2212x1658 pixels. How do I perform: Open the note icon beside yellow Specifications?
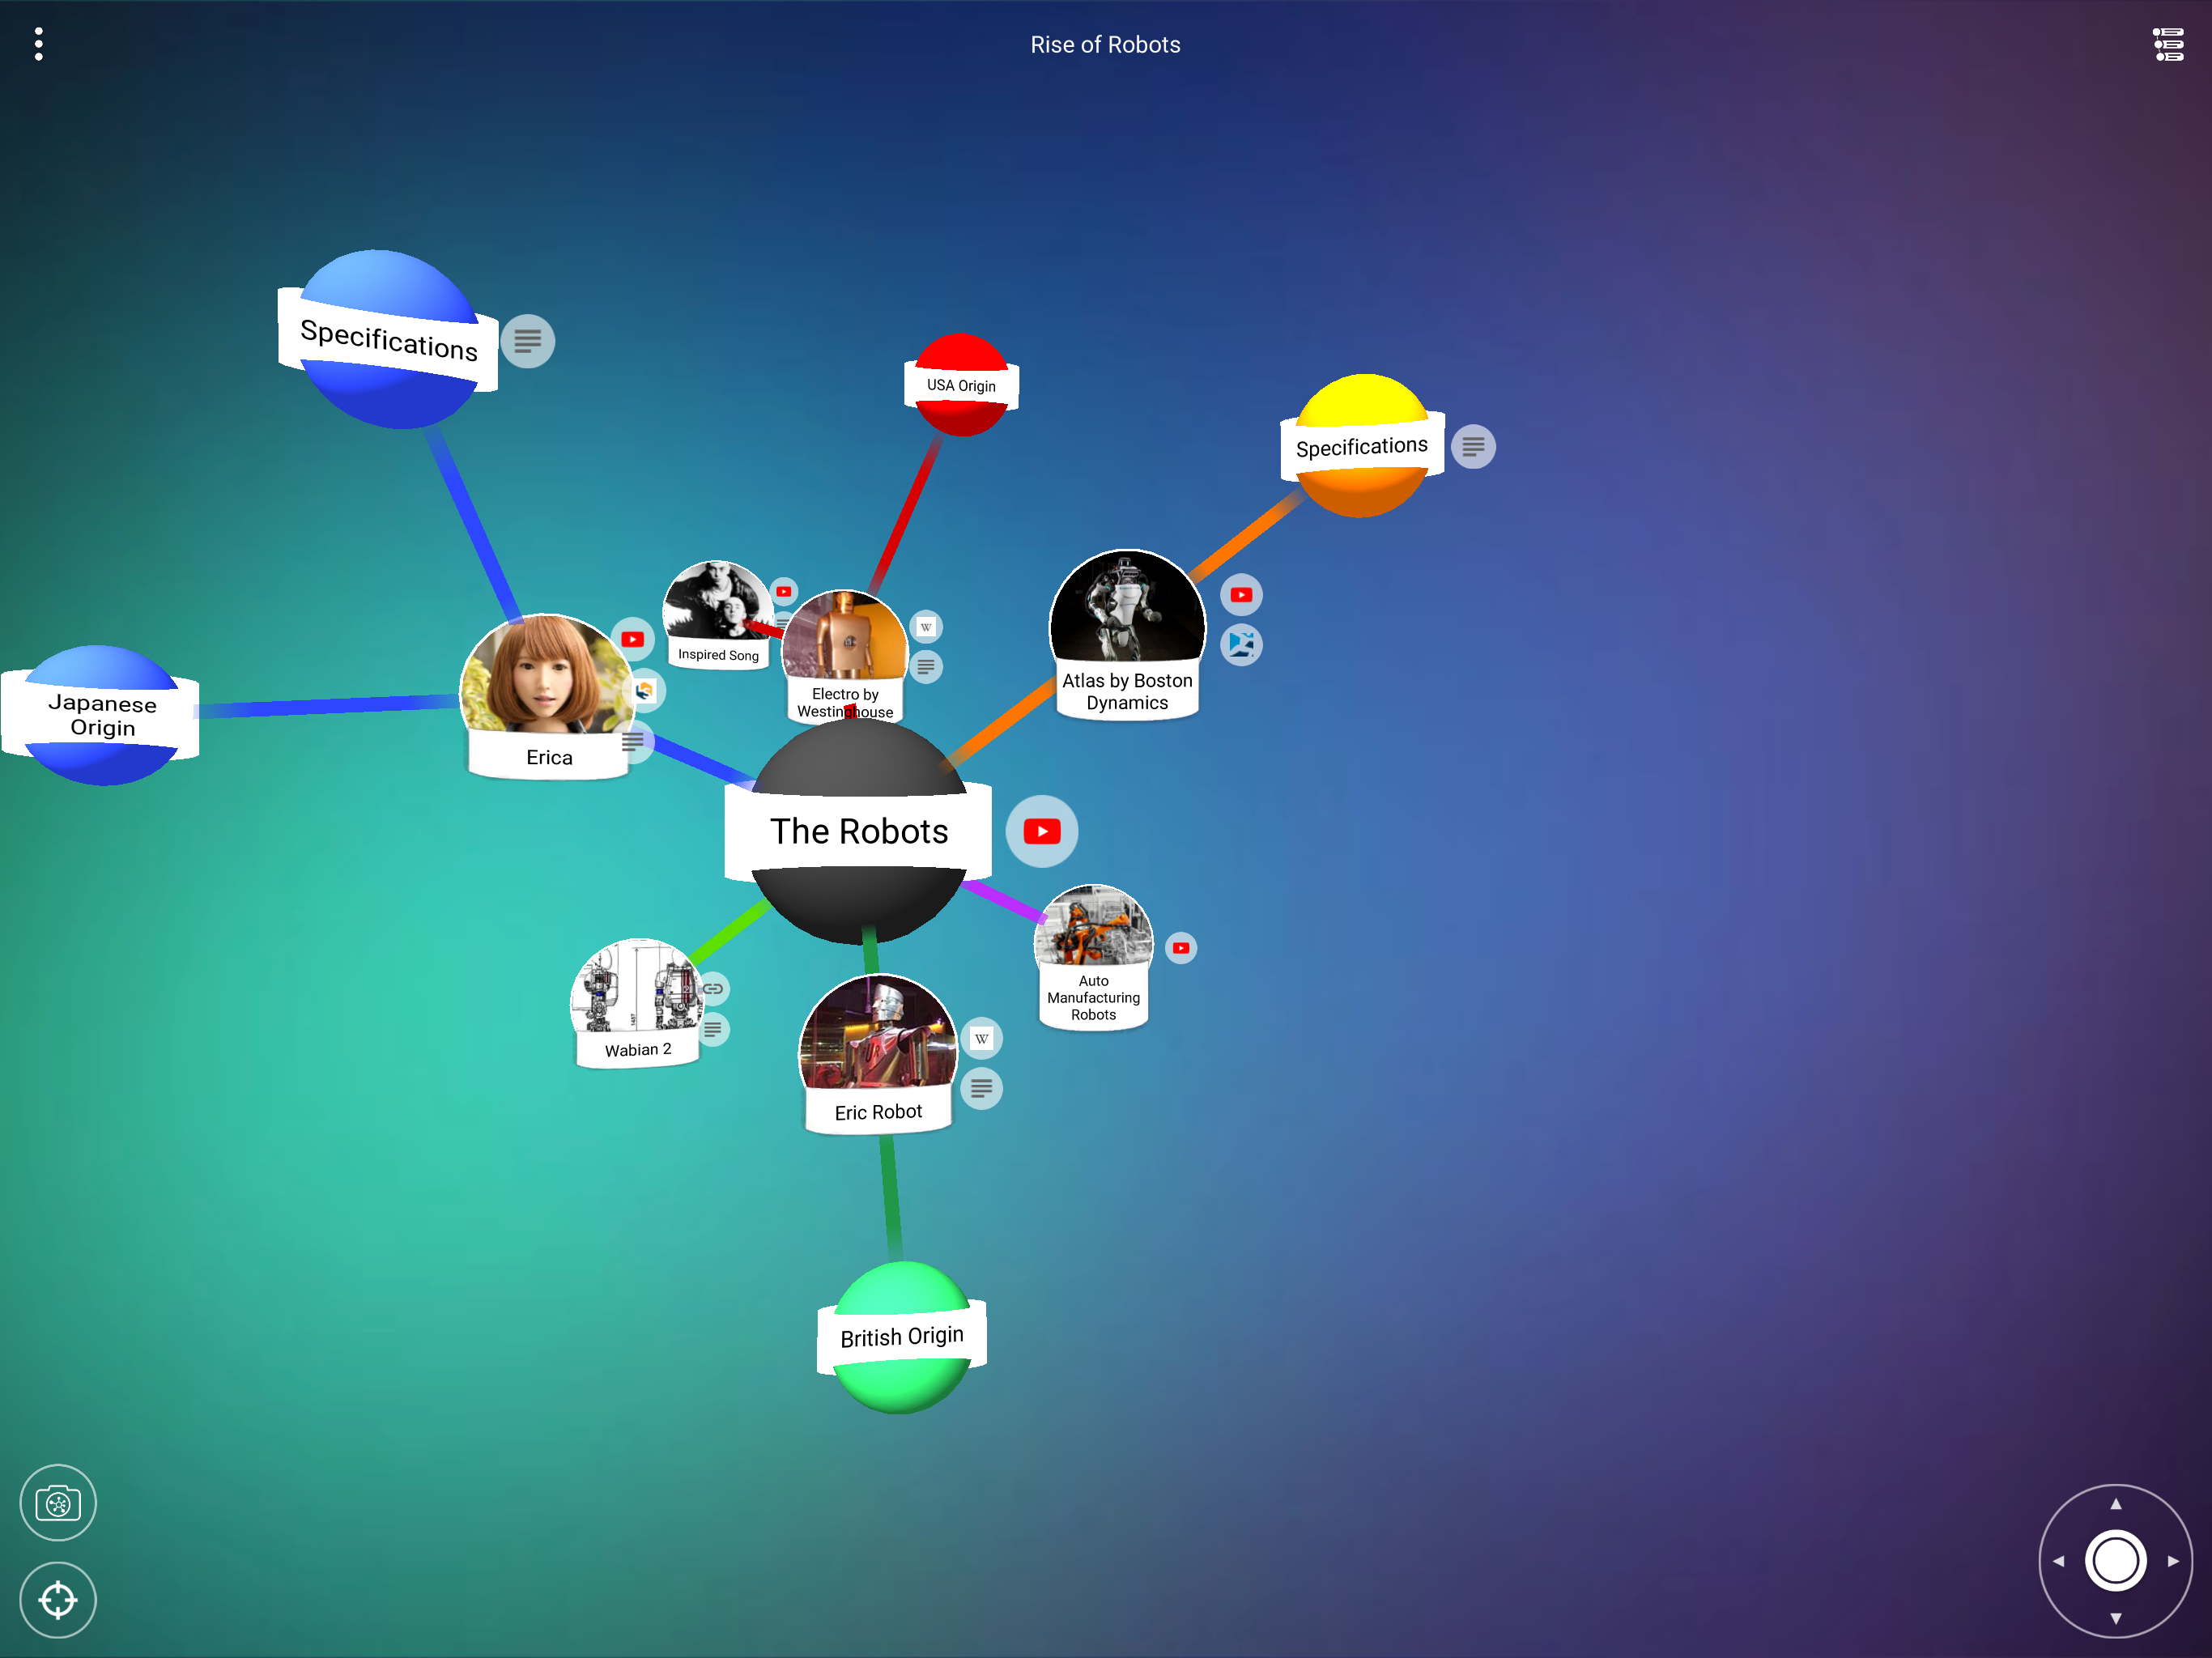(1472, 446)
